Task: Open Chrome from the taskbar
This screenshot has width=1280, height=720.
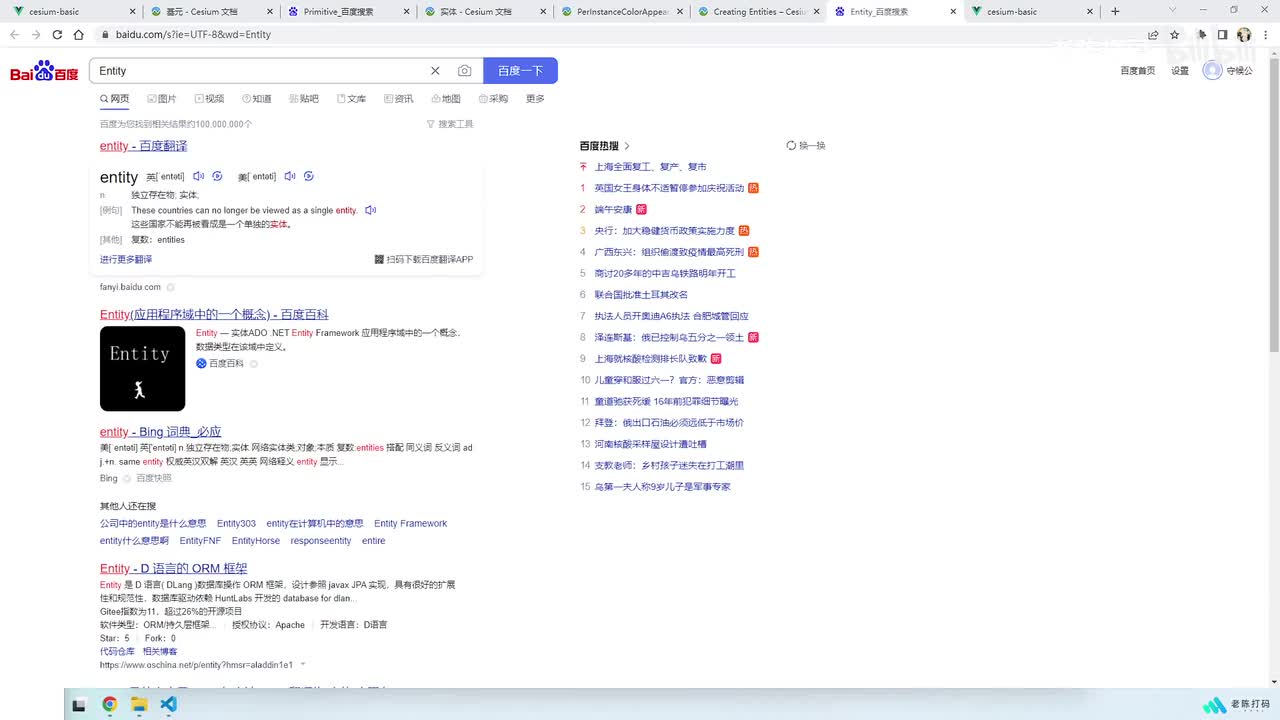Action: [109, 704]
